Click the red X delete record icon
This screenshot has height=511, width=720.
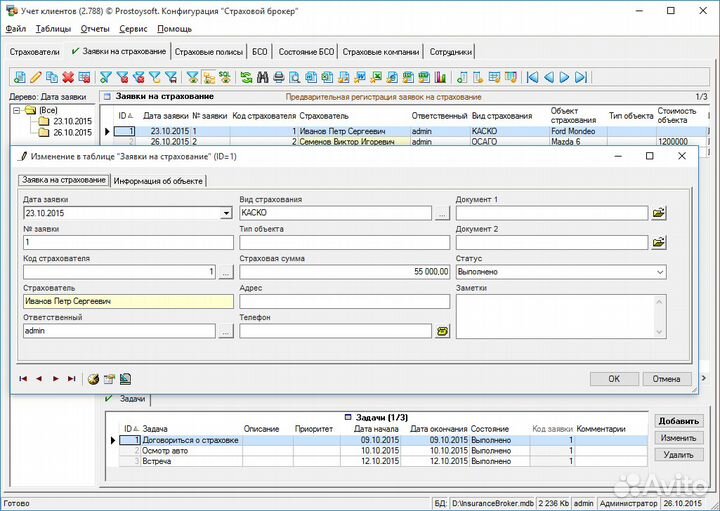[x=68, y=77]
